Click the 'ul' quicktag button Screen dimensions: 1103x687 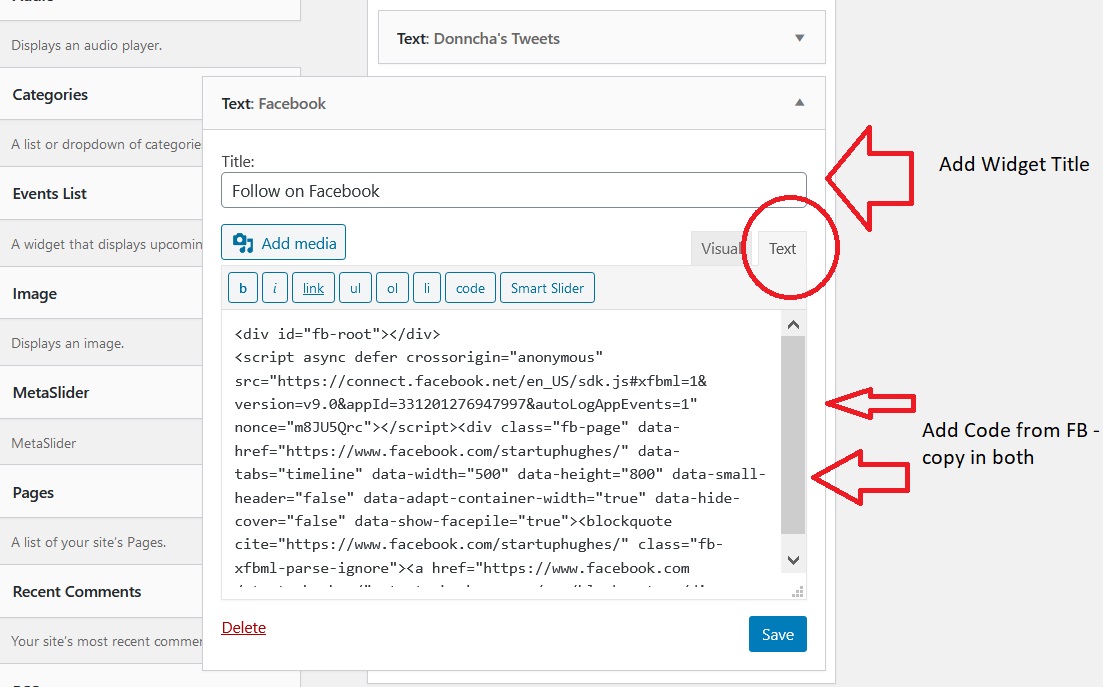pos(355,288)
